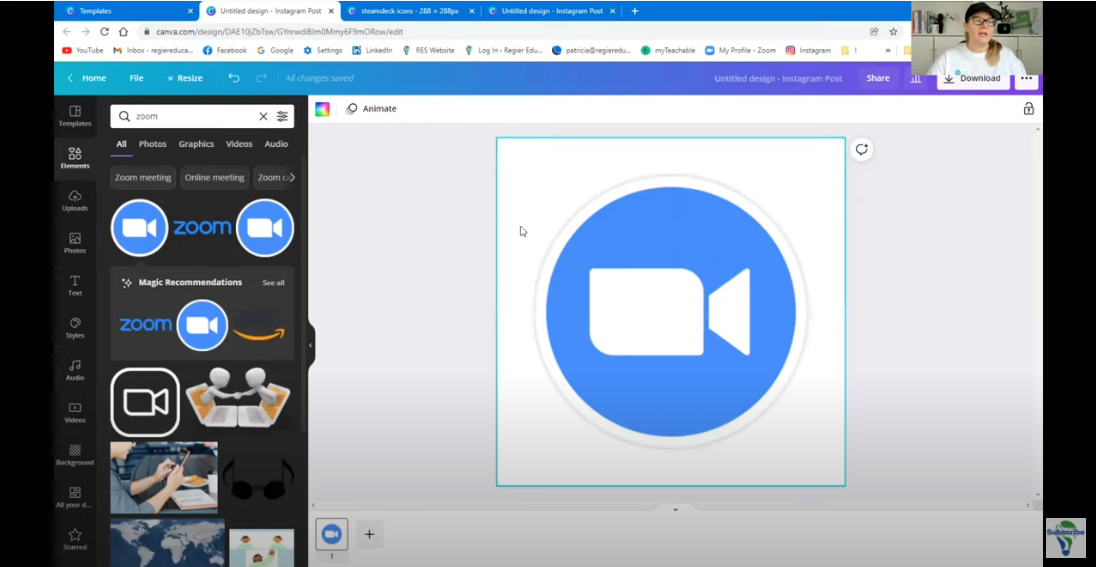Add a comment to the page

click(862, 149)
